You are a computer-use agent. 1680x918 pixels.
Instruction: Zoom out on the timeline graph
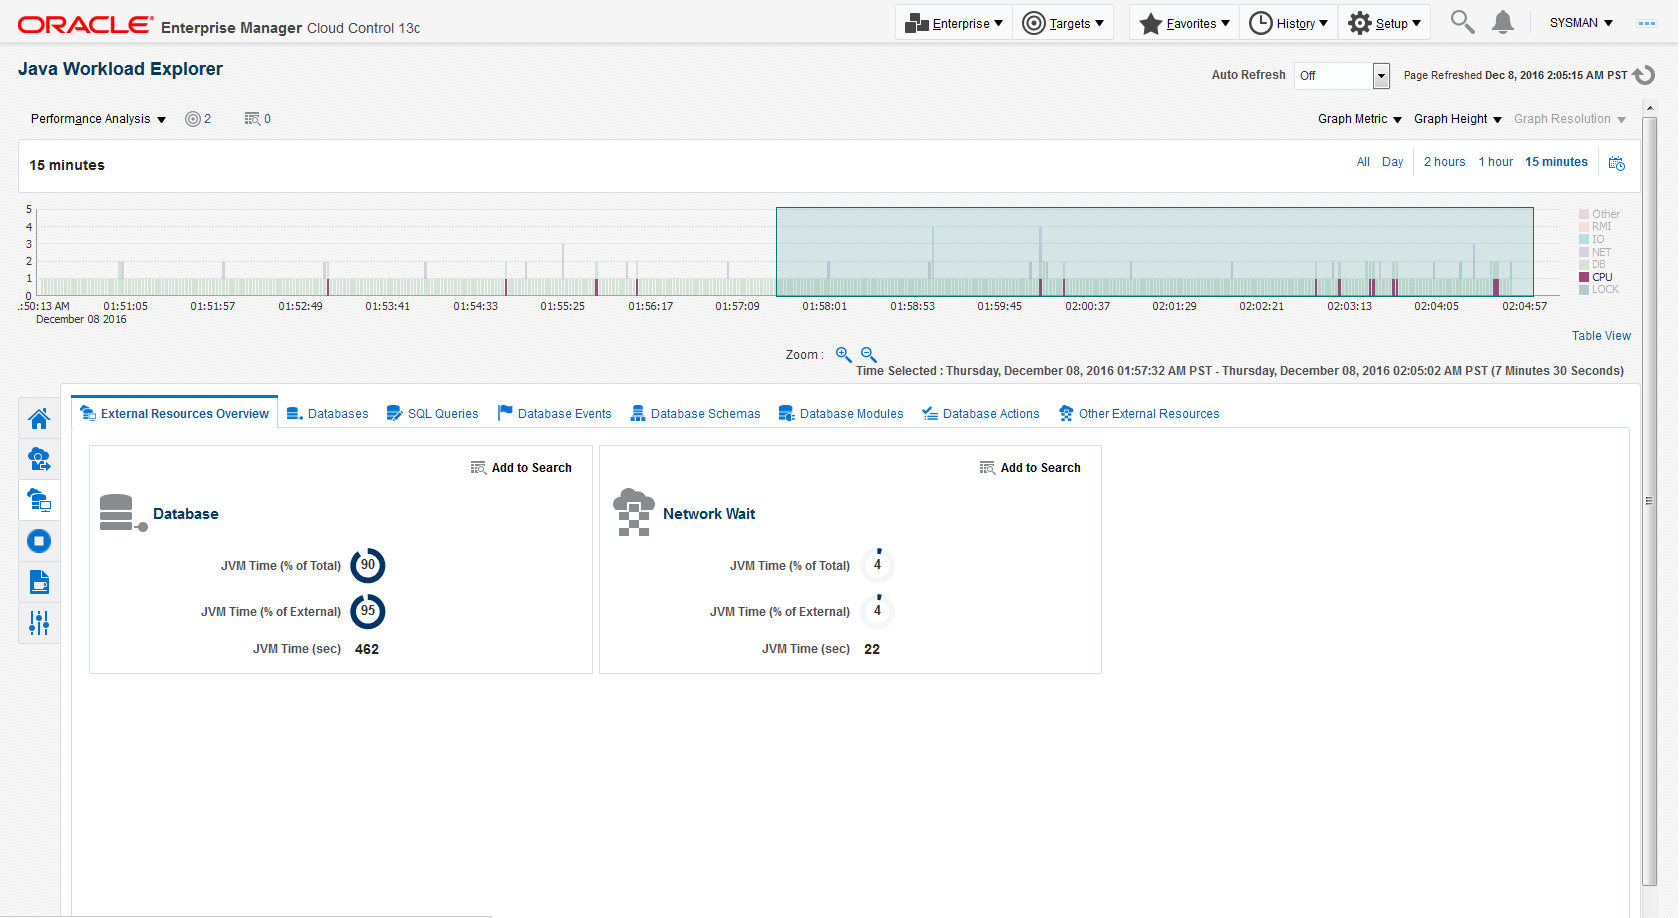(x=869, y=355)
